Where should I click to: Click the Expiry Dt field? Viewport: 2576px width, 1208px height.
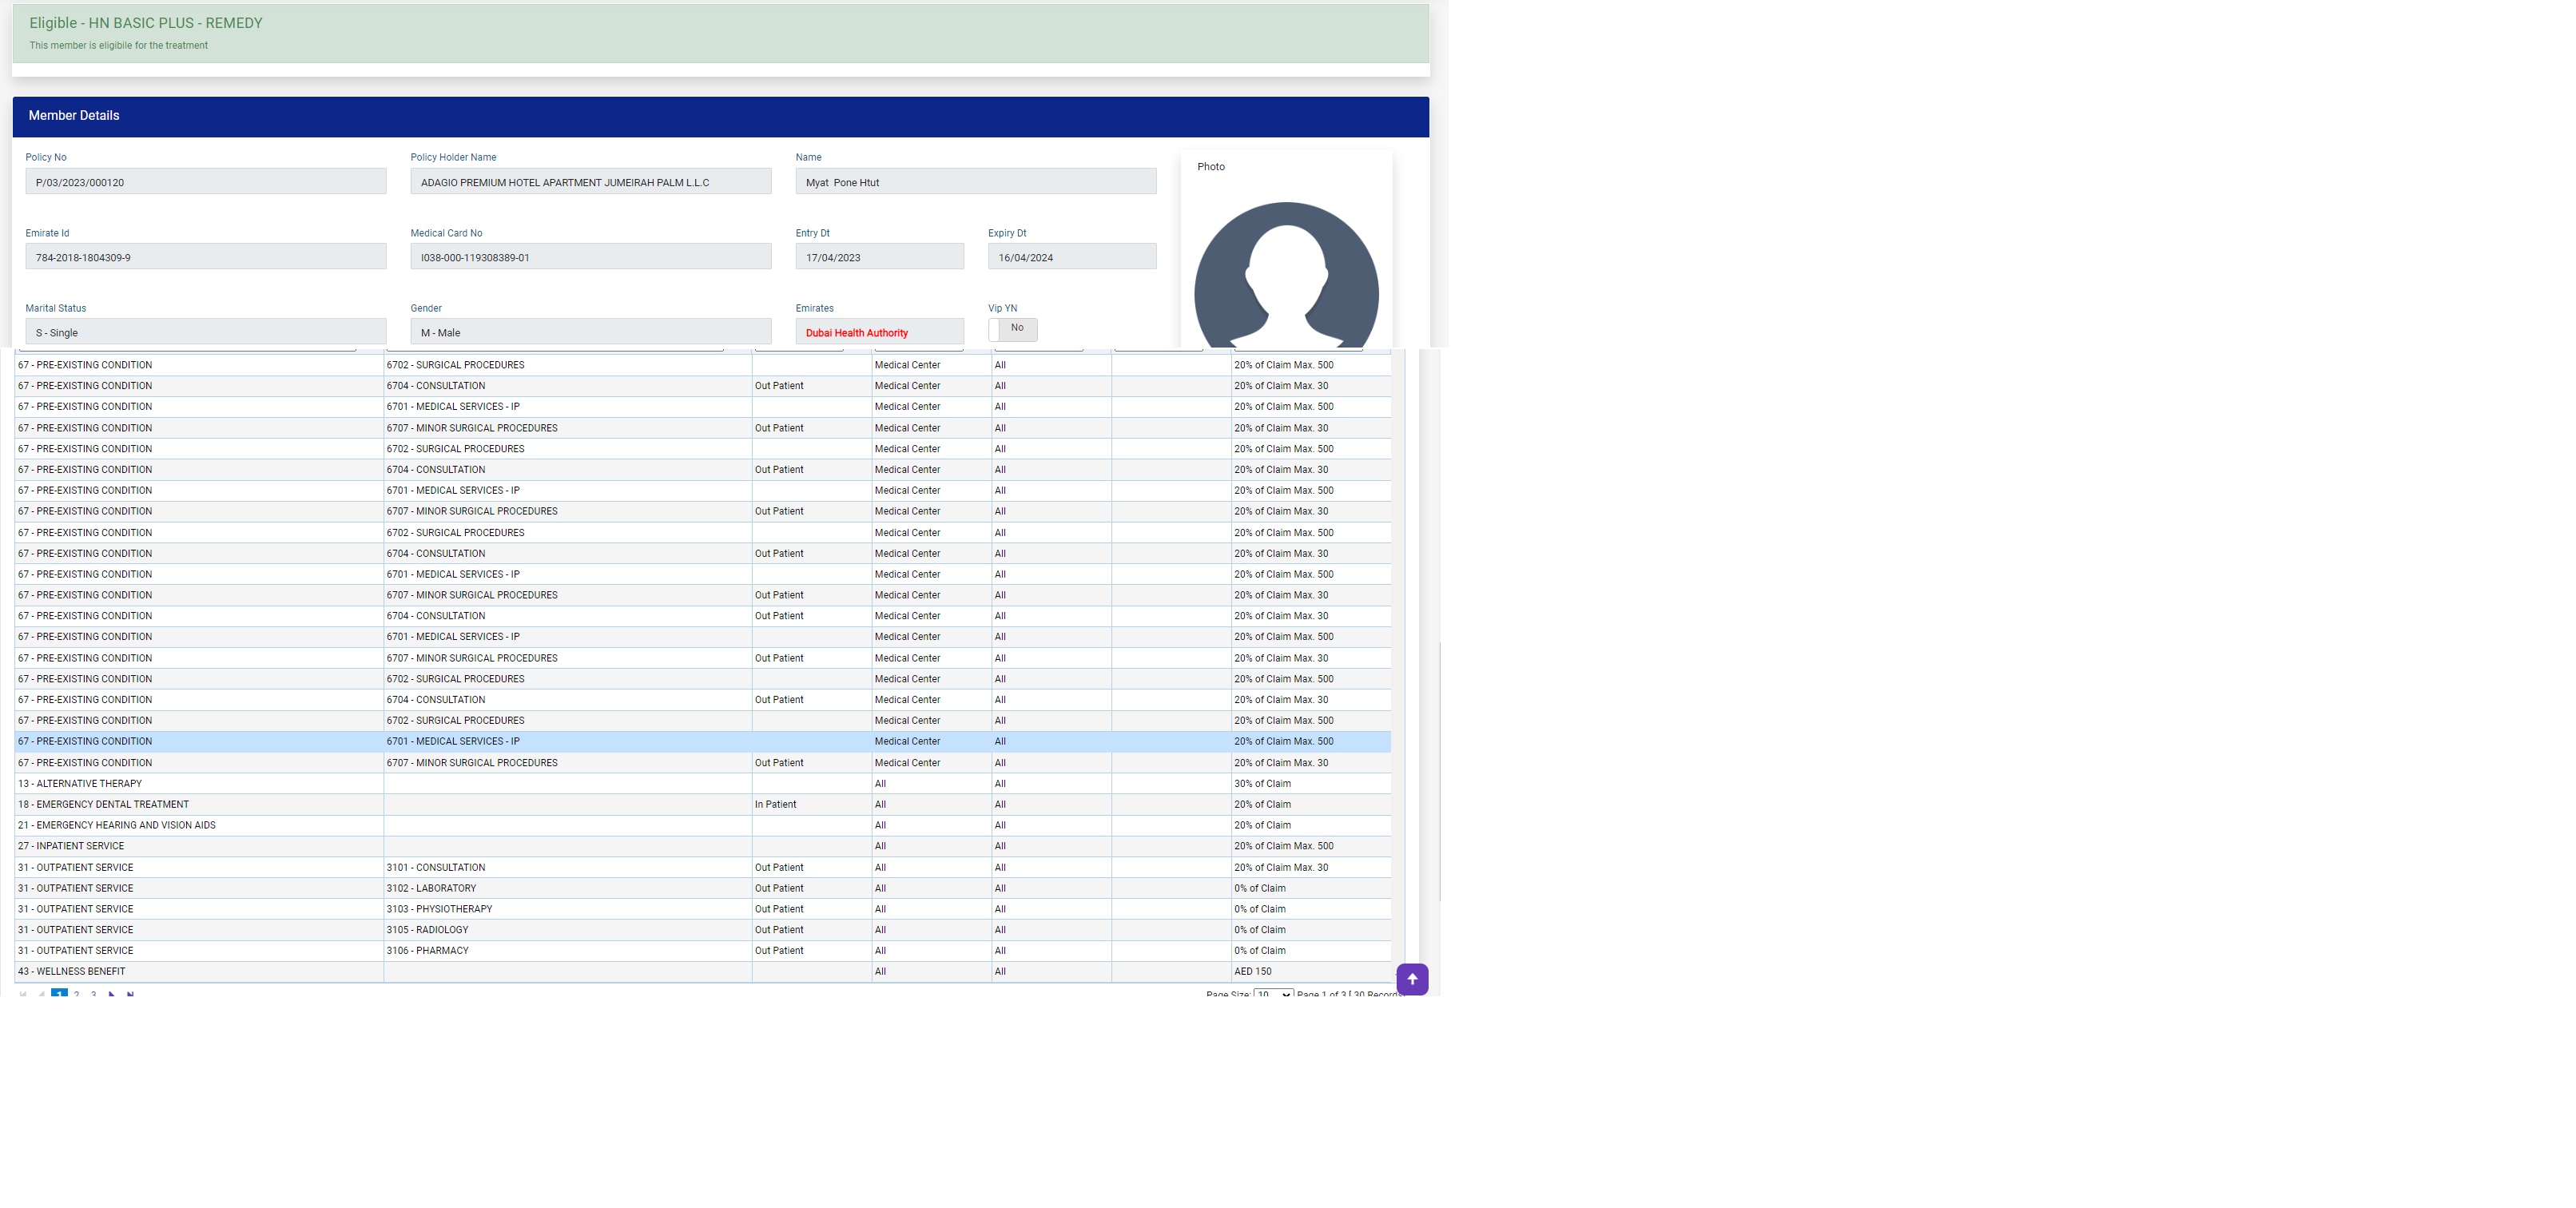pyautogui.click(x=1071, y=257)
